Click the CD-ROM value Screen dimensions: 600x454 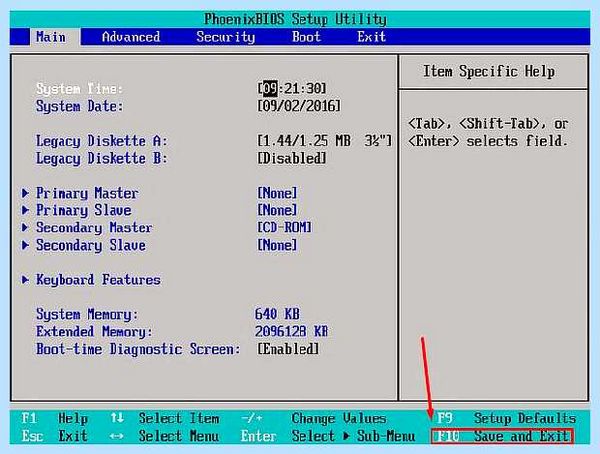point(284,227)
